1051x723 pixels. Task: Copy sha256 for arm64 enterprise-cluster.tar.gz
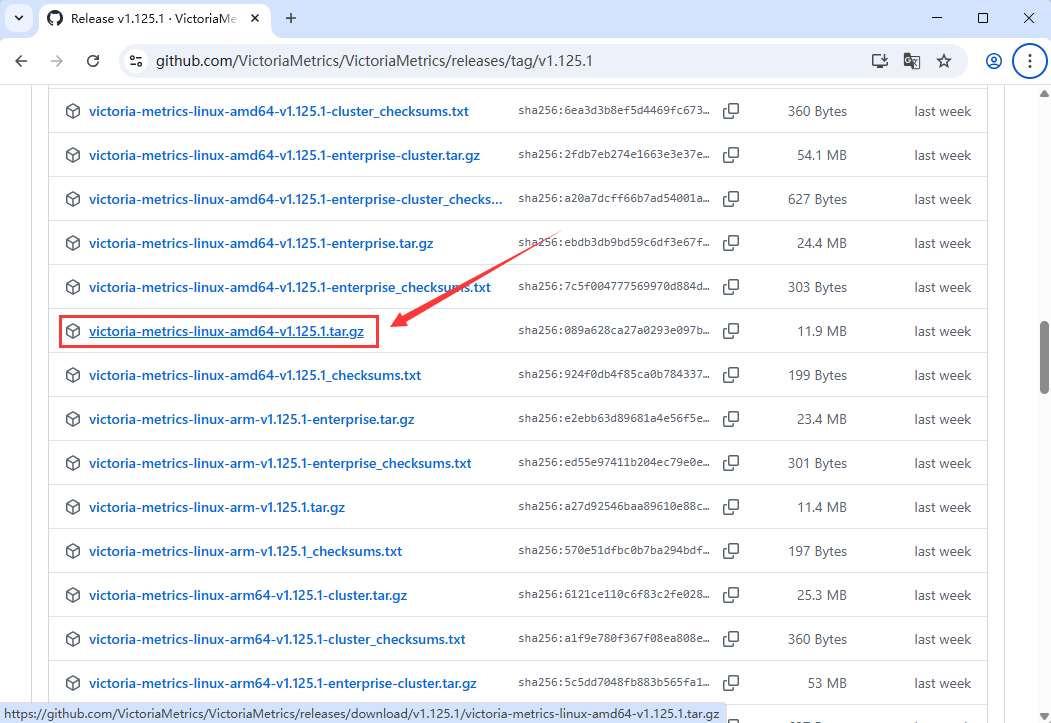pyautogui.click(x=731, y=683)
